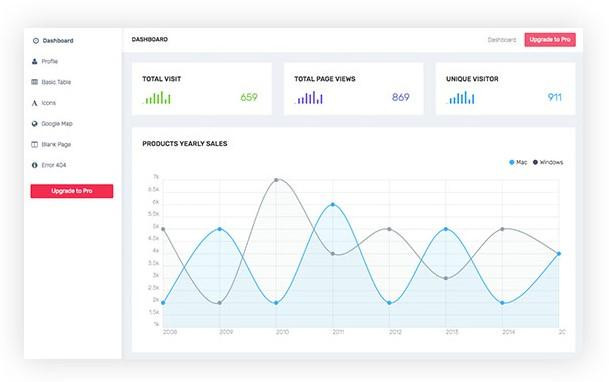The width and height of the screenshot is (609, 382).
Task: Click the 7k y-axis label
Action: click(x=156, y=177)
